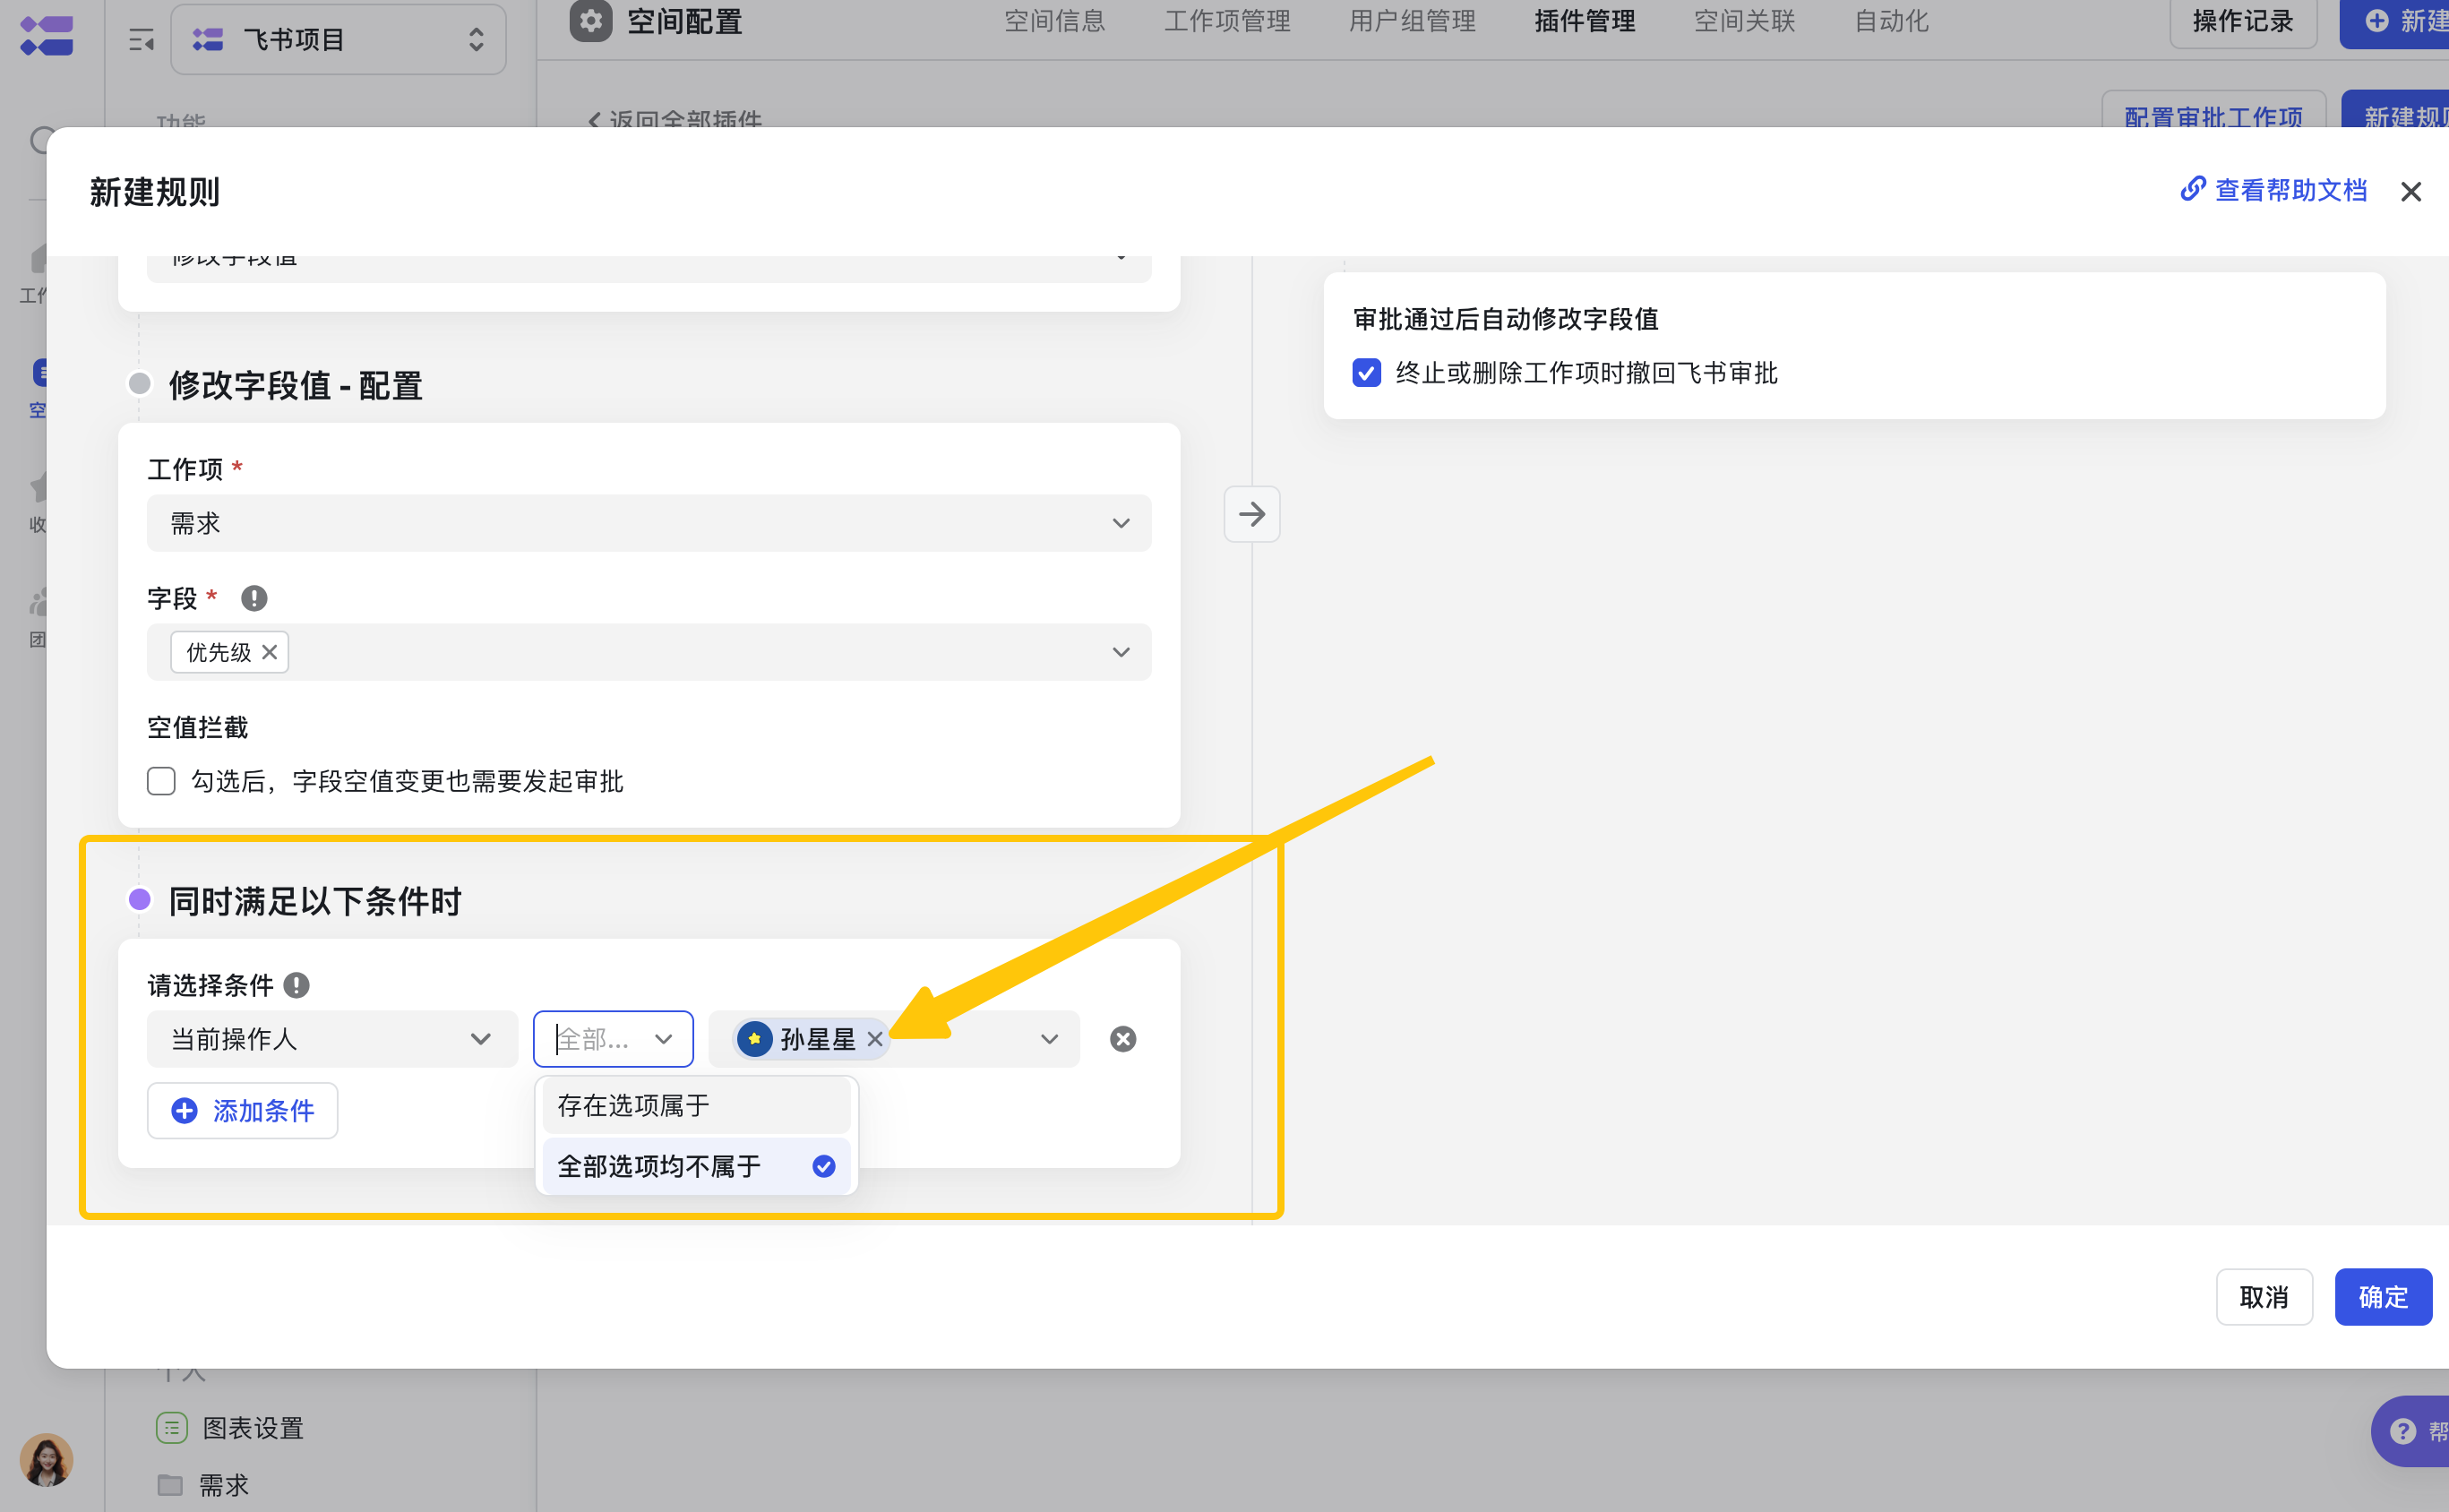Click the arrow button between panels
The height and width of the screenshot is (1512, 2449).
click(x=1252, y=514)
